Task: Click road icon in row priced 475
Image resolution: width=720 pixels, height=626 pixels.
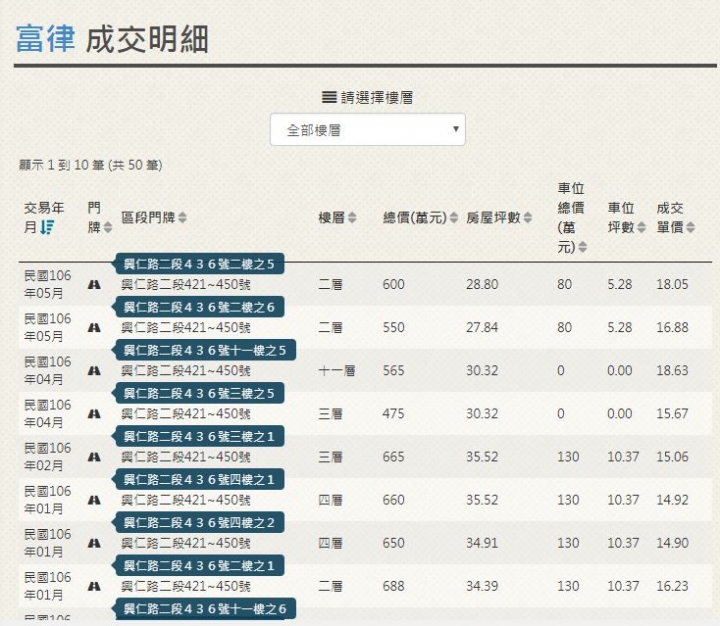Action: point(94,414)
